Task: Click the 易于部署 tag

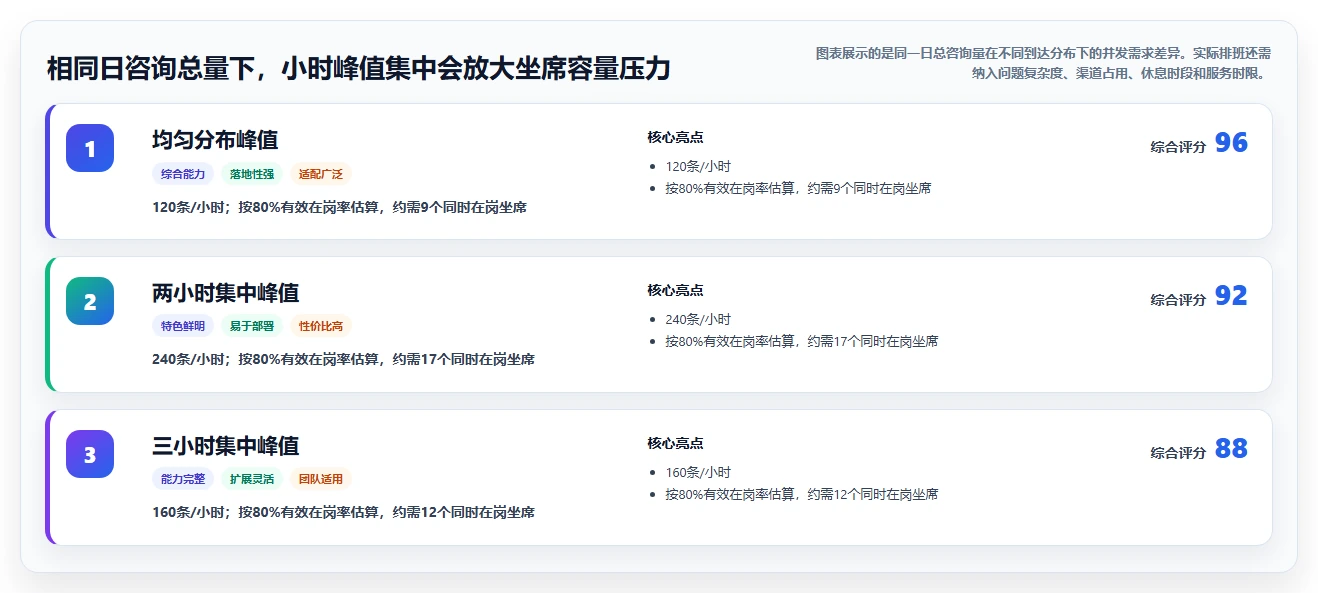Action: coord(252,326)
